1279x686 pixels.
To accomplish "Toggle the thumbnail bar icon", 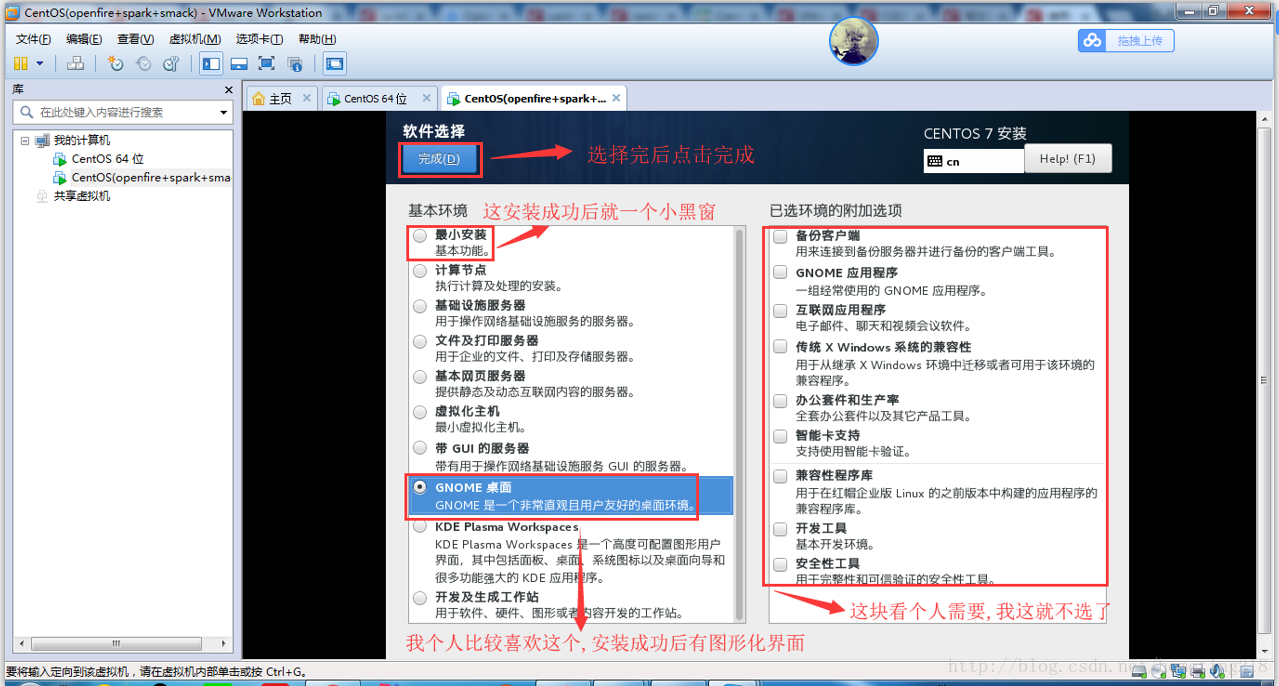I will 239,64.
